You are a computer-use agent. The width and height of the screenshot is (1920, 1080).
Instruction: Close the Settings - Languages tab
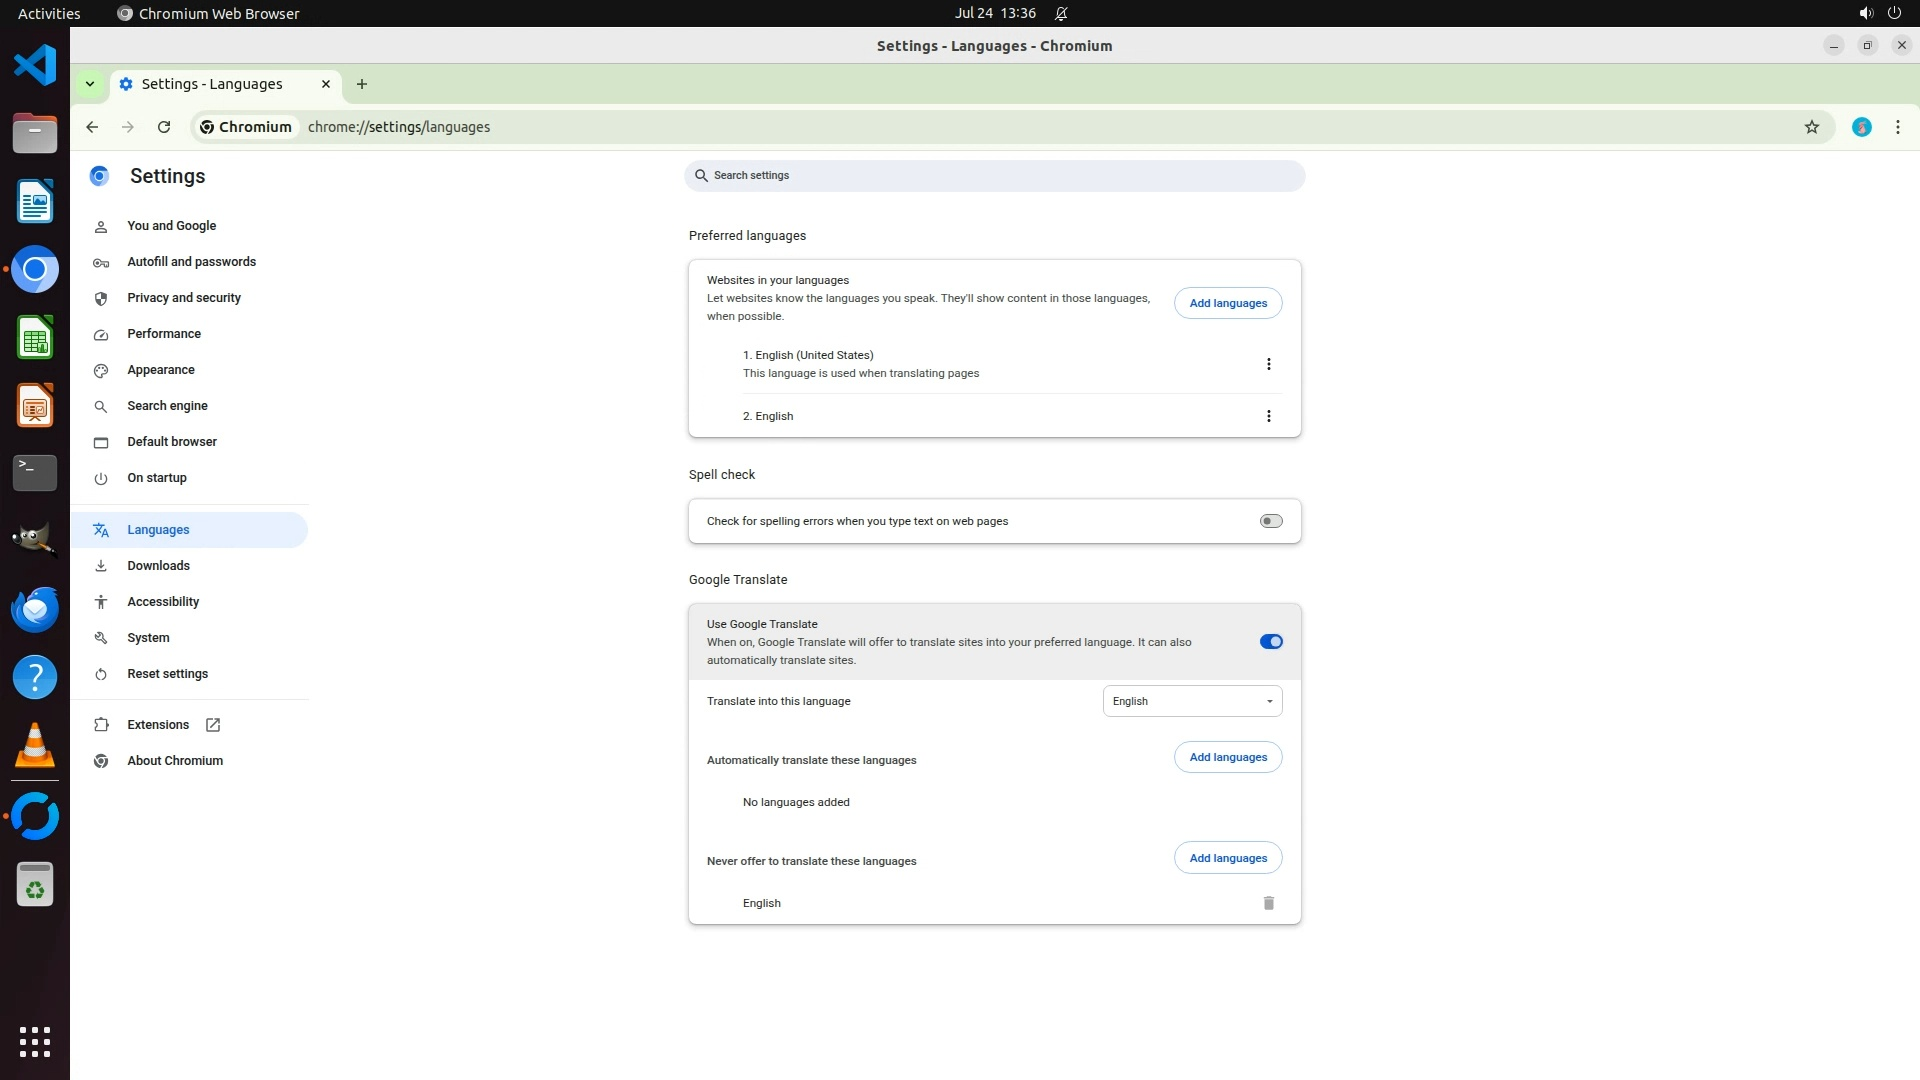point(325,84)
